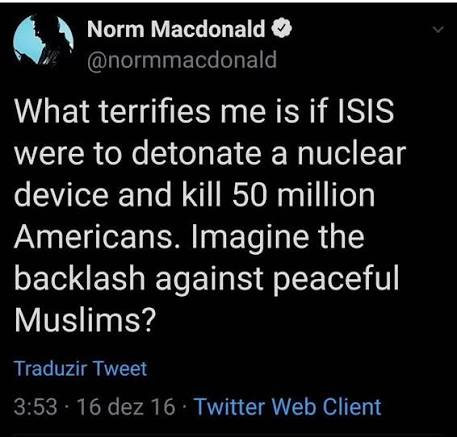Click the word detonate in the tweet
This screenshot has width=457, height=437.
197,153
